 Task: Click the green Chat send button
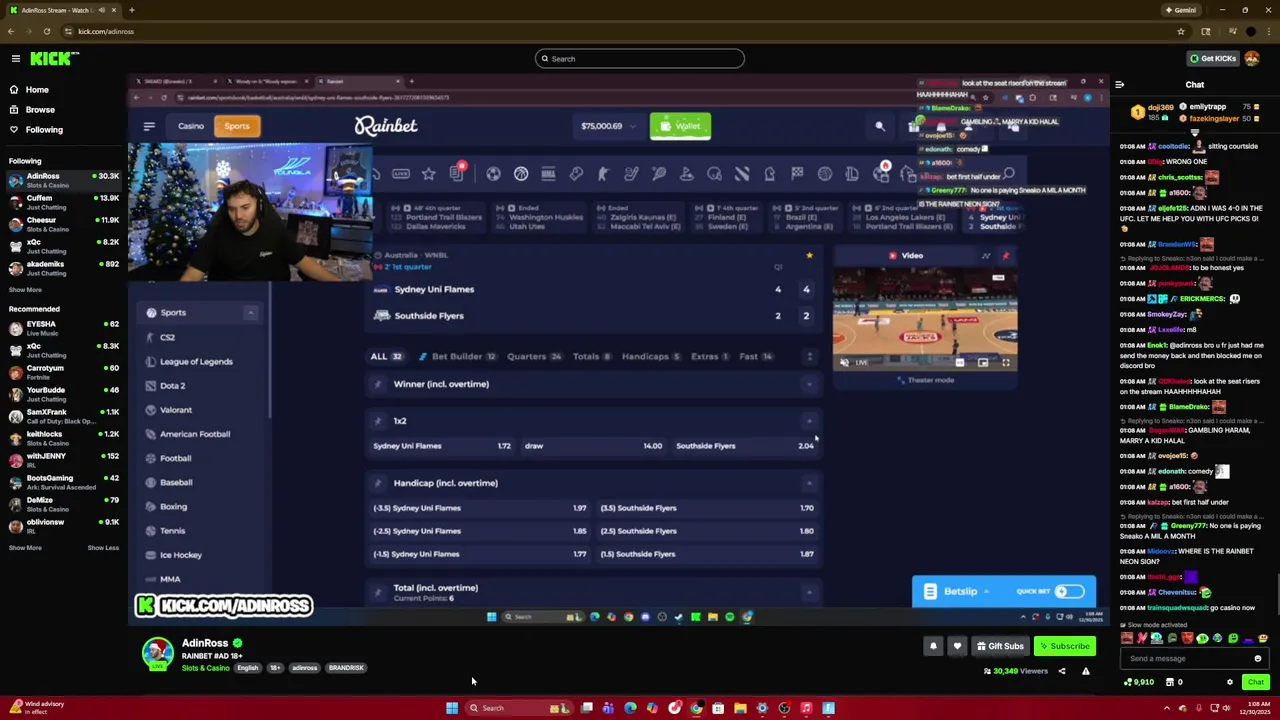(1255, 683)
